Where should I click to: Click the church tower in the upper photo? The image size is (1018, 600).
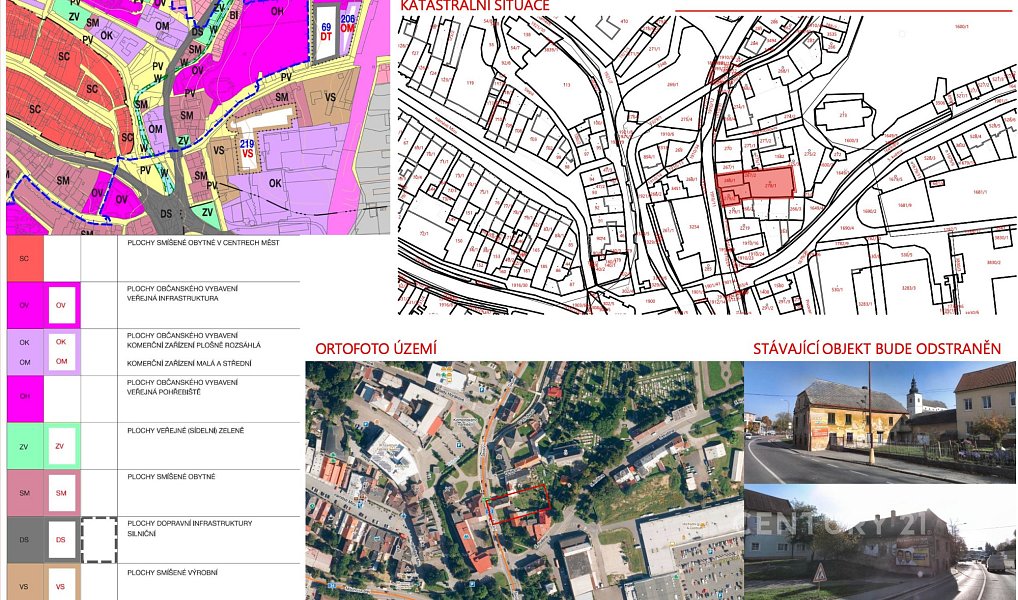[x=914, y=396]
